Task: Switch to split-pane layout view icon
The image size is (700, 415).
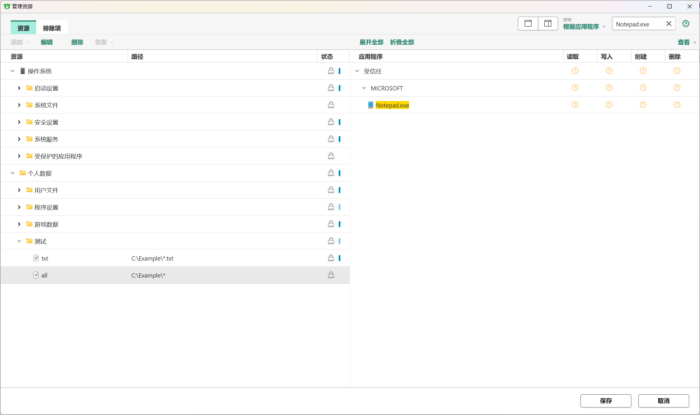Action: coord(548,23)
